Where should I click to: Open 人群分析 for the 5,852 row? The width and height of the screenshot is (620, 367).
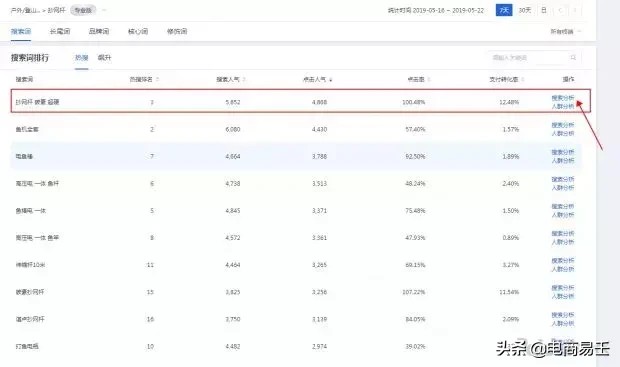point(563,106)
